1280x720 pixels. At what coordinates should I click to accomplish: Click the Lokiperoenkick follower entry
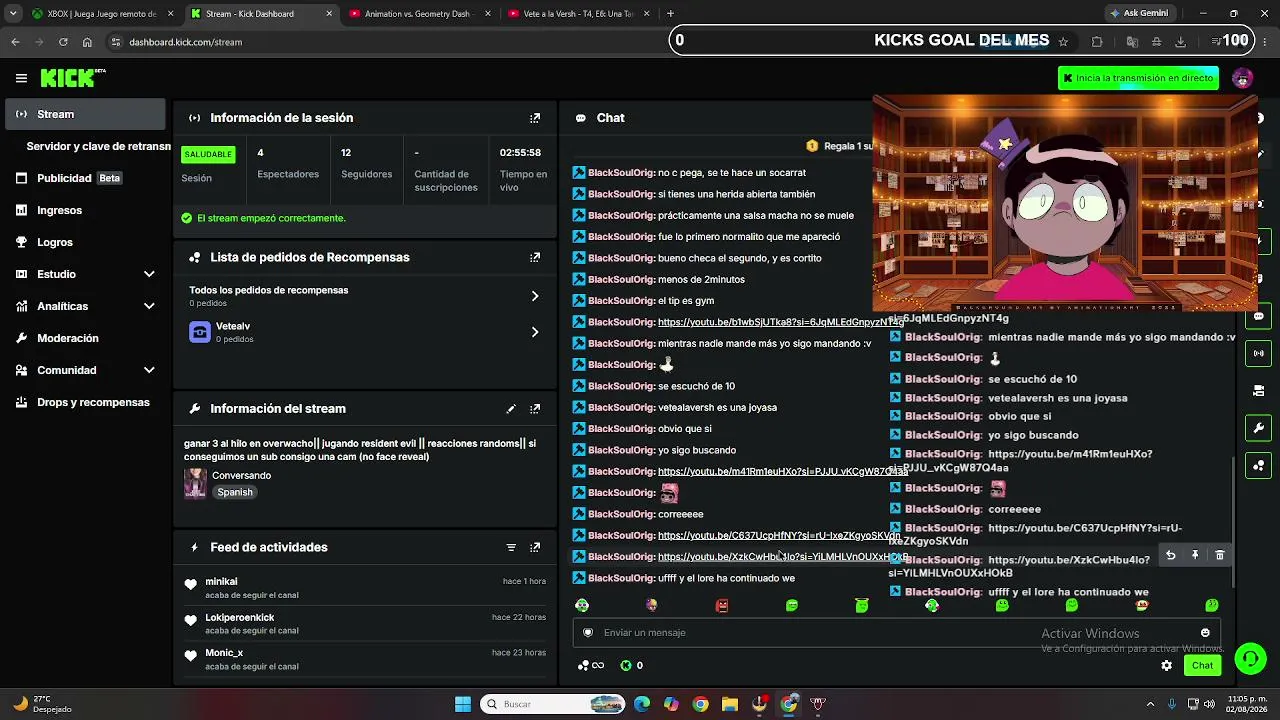pos(365,624)
